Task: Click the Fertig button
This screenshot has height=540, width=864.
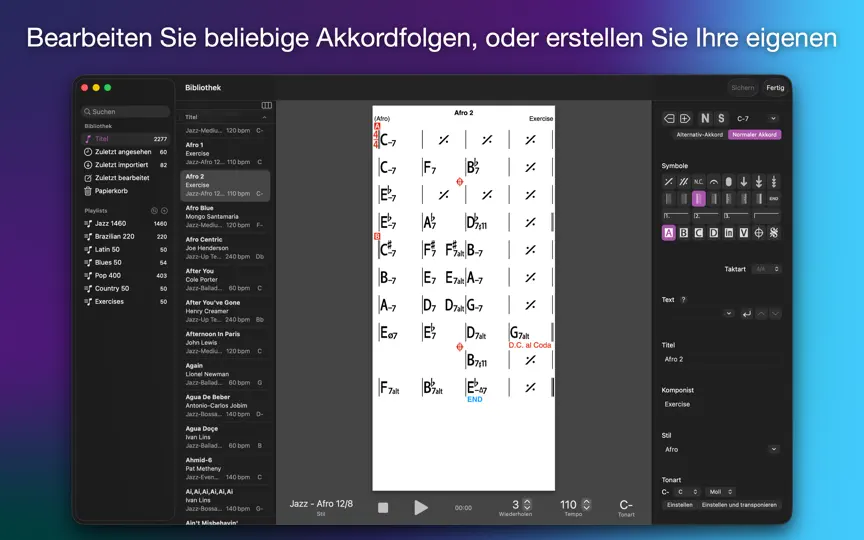Action: [x=775, y=88]
